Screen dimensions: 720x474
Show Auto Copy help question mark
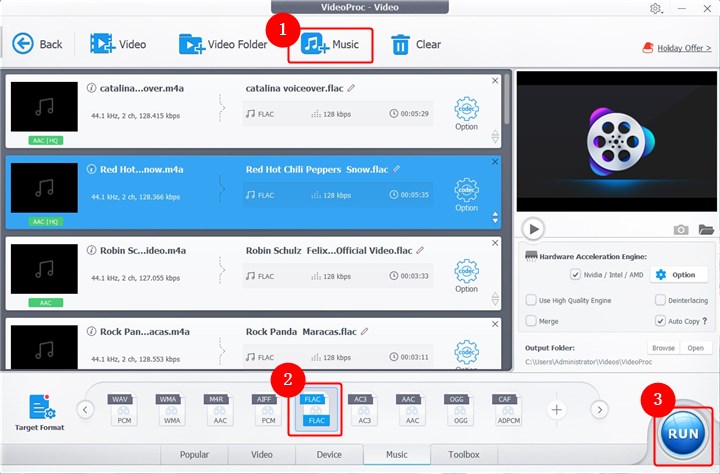pos(705,321)
